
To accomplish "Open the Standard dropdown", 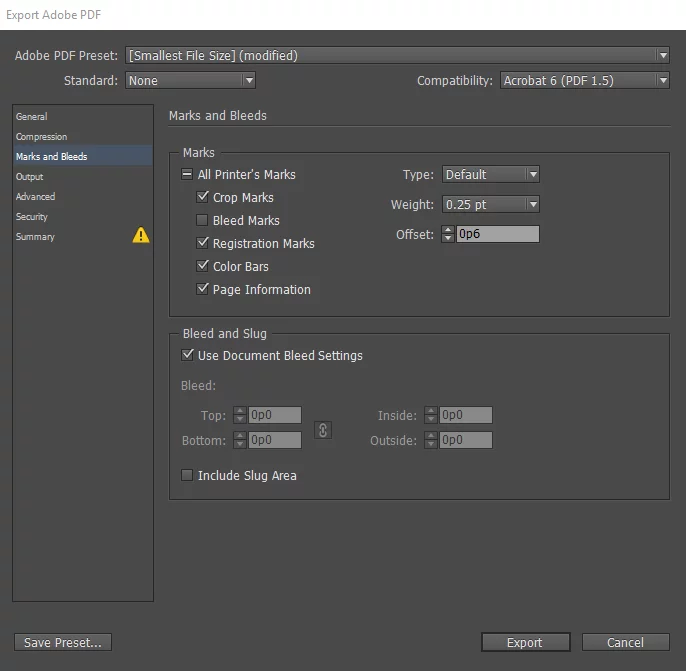I will pos(190,80).
